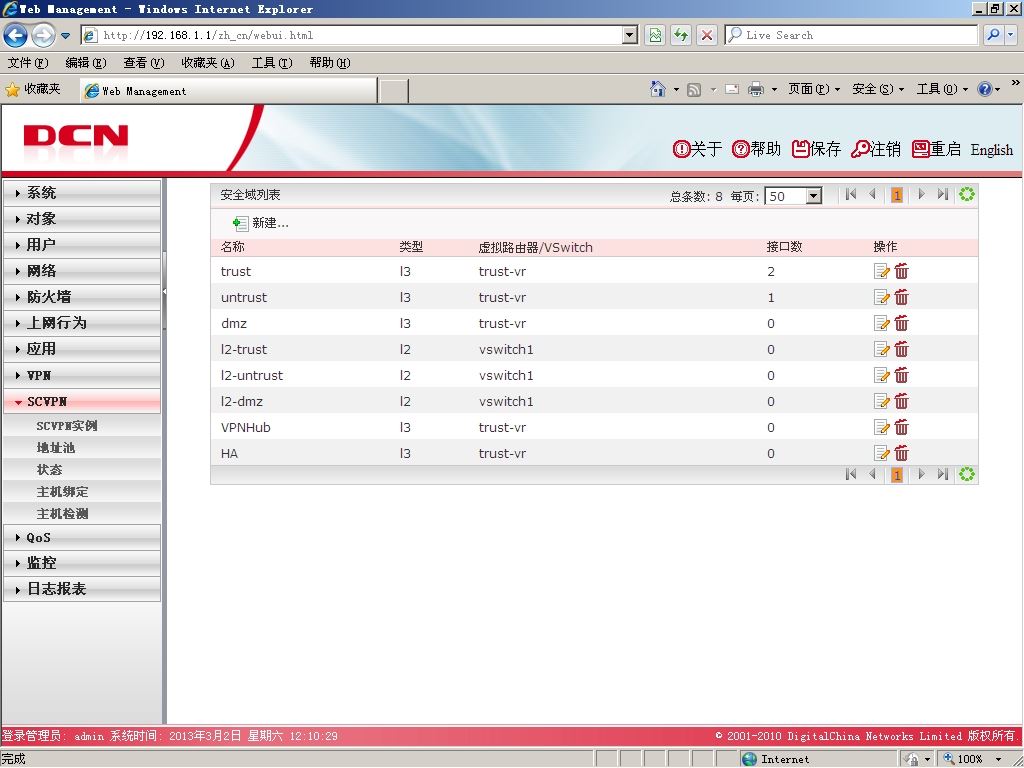
Task: Open the 帮助(H) menu
Action: pyautogui.click(x=330, y=63)
